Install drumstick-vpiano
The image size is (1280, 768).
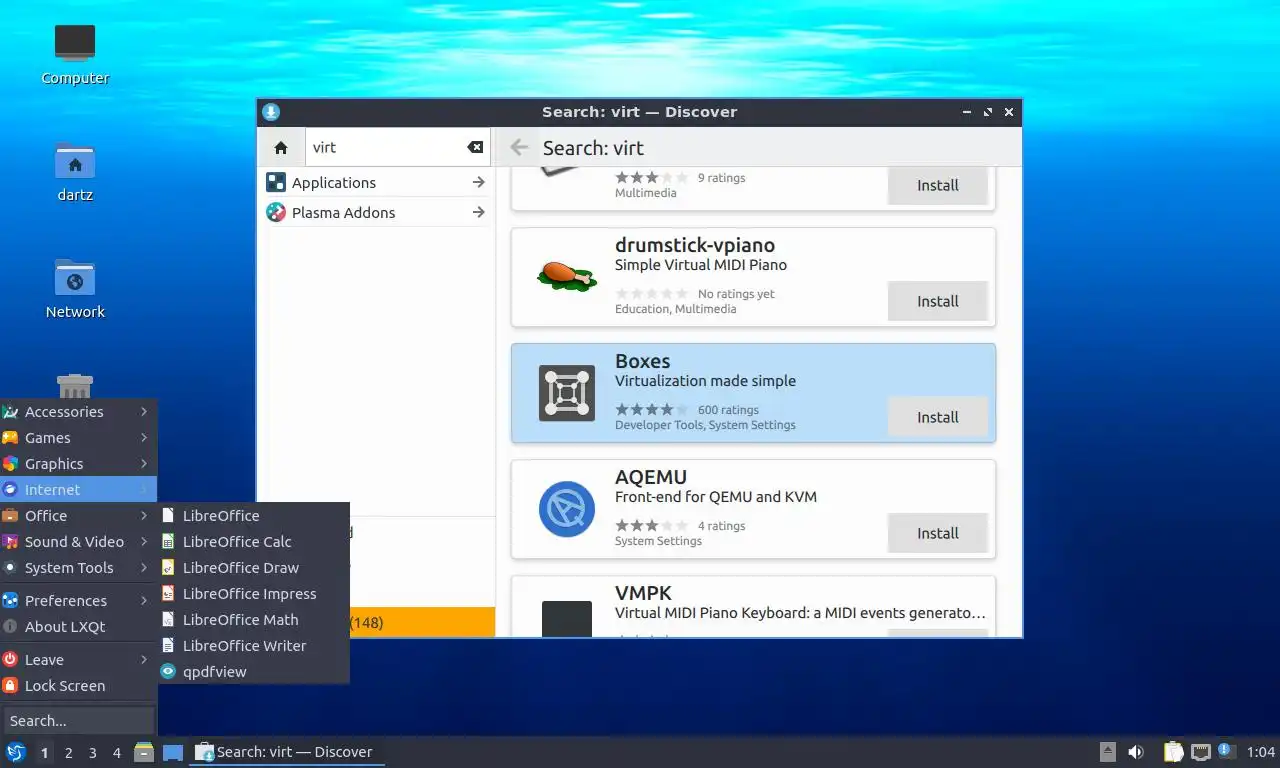click(x=938, y=301)
